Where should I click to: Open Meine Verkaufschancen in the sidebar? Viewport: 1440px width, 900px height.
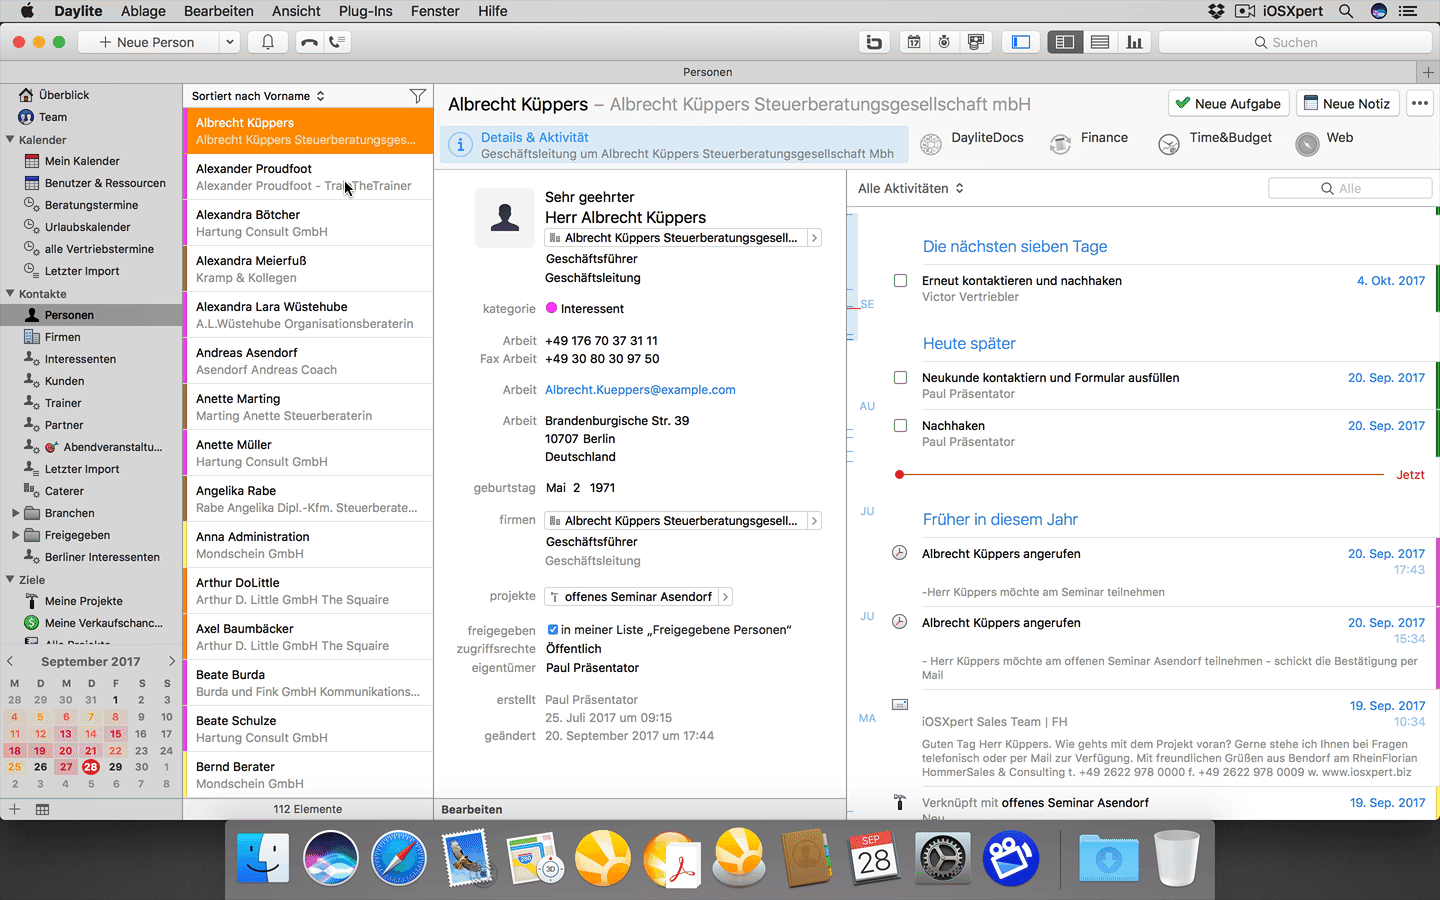tap(104, 623)
